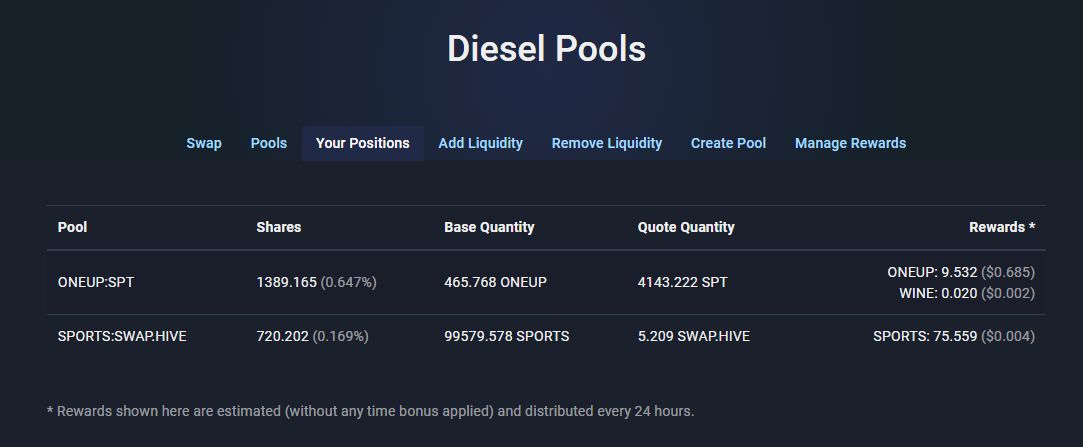
Task: Open the Swap tab
Action: tap(204, 143)
